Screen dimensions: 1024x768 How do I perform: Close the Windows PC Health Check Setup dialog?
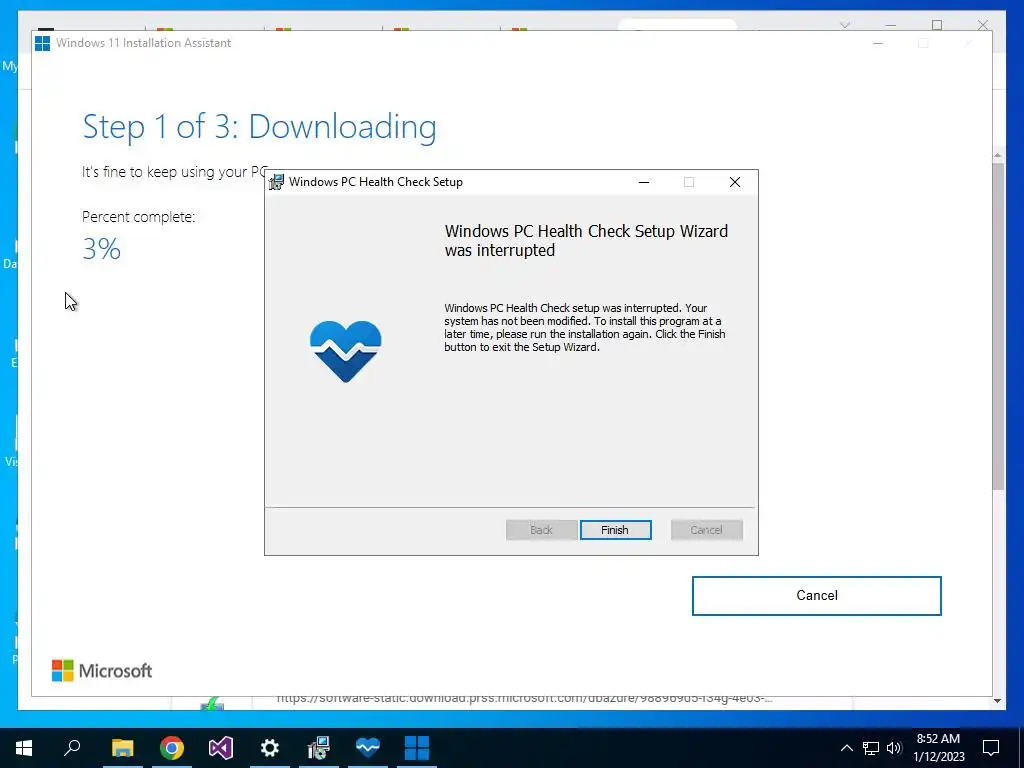point(735,182)
